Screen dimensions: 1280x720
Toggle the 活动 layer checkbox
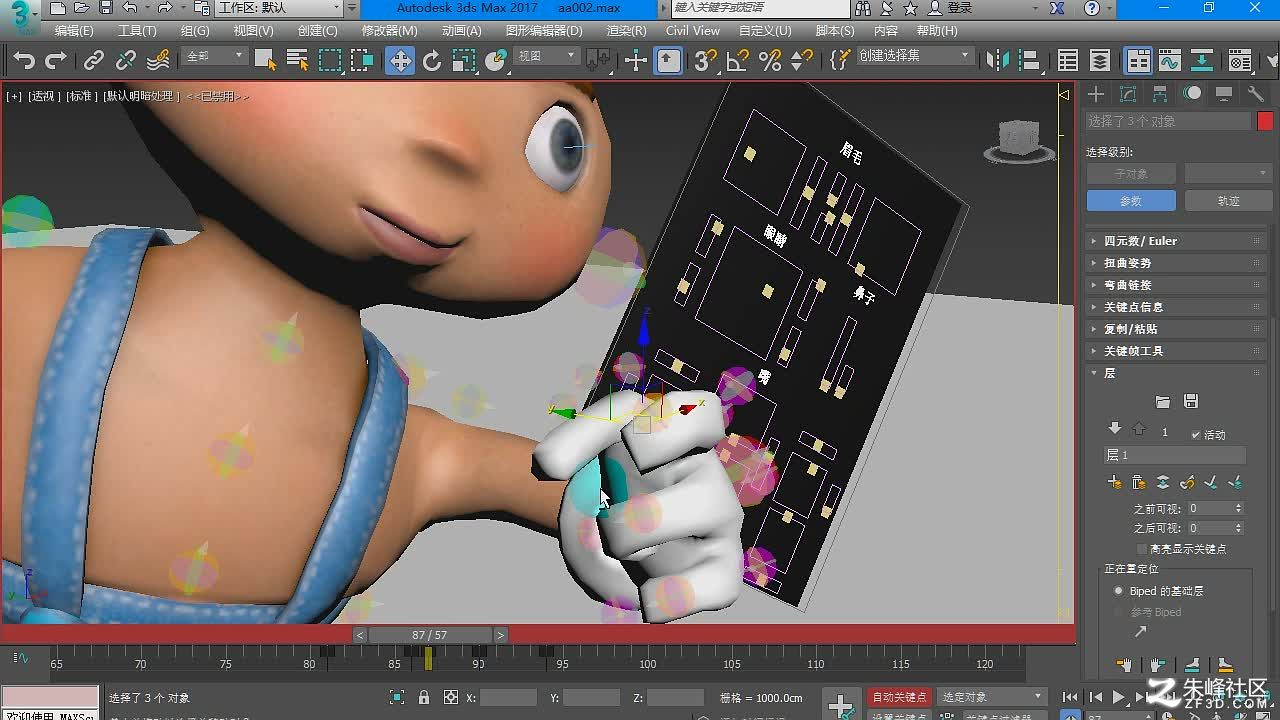[1196, 435]
